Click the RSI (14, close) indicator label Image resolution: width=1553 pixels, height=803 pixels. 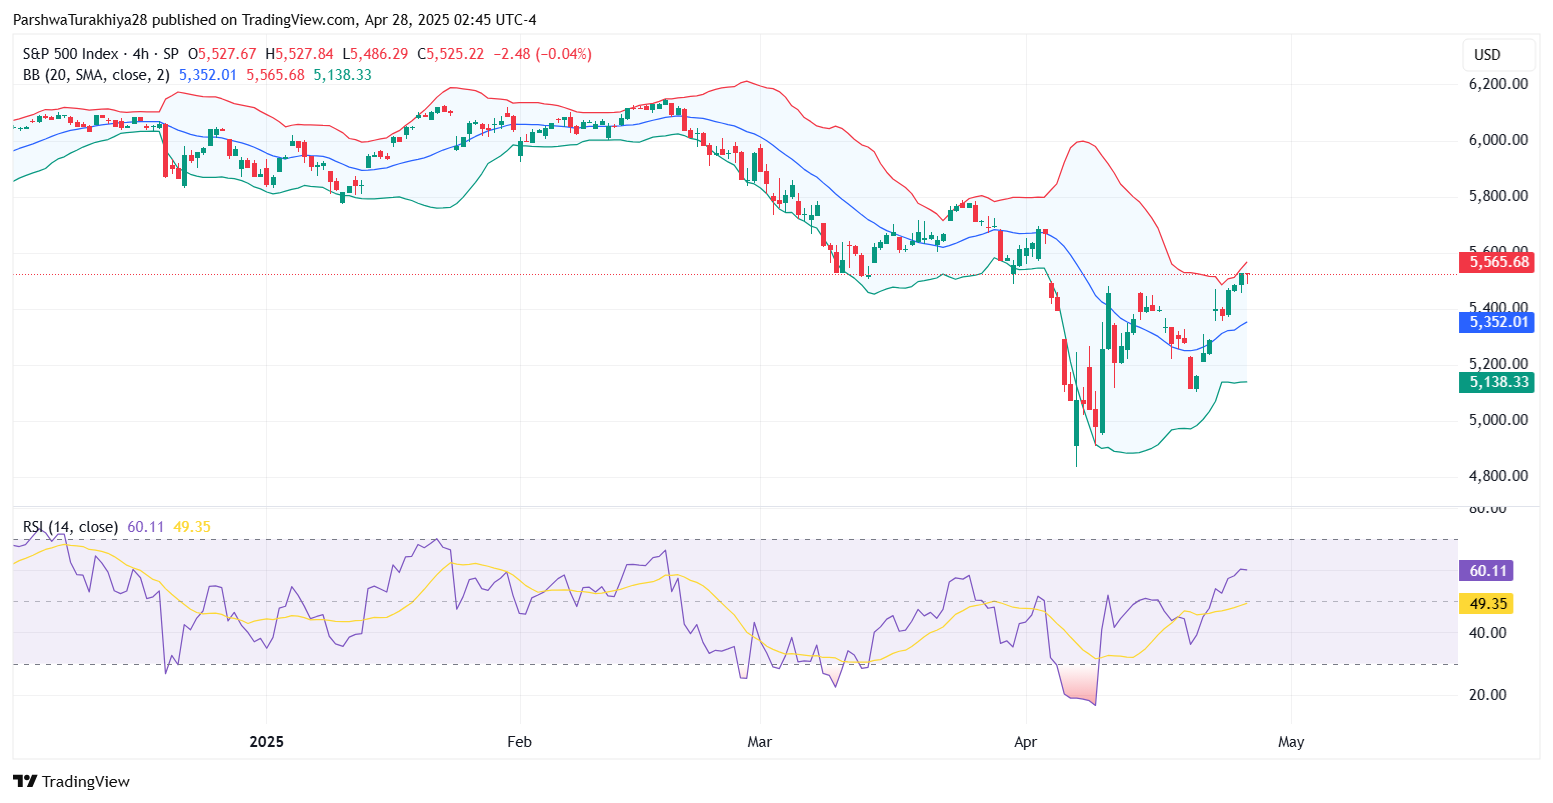70,527
